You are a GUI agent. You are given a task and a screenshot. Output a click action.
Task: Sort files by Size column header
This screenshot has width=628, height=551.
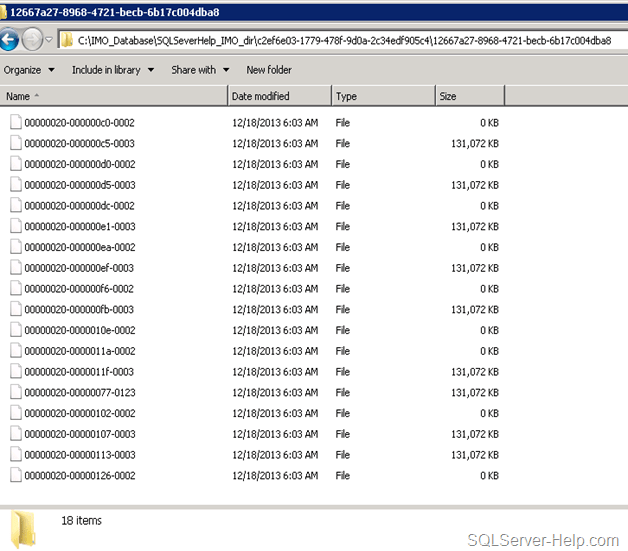[469, 96]
